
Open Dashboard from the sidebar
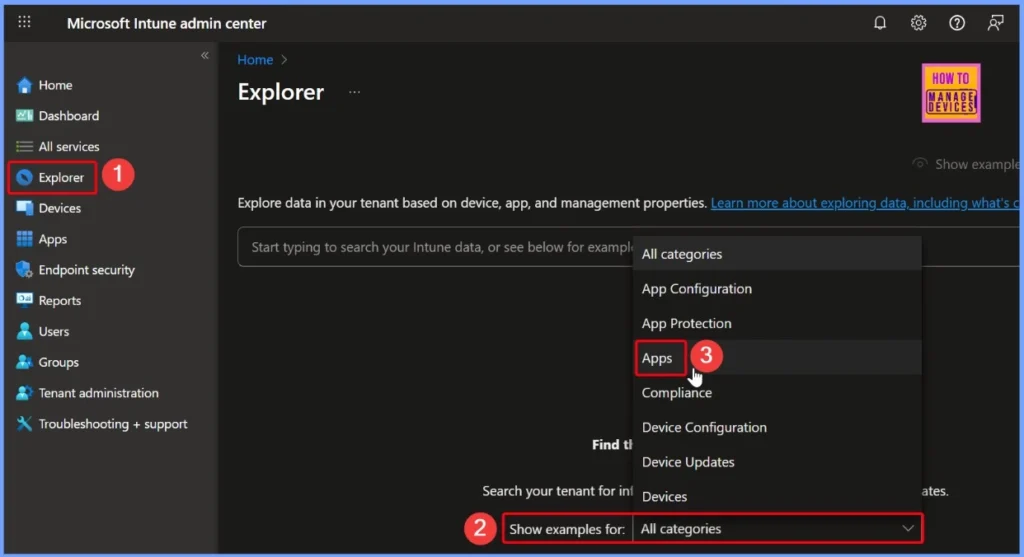[69, 116]
